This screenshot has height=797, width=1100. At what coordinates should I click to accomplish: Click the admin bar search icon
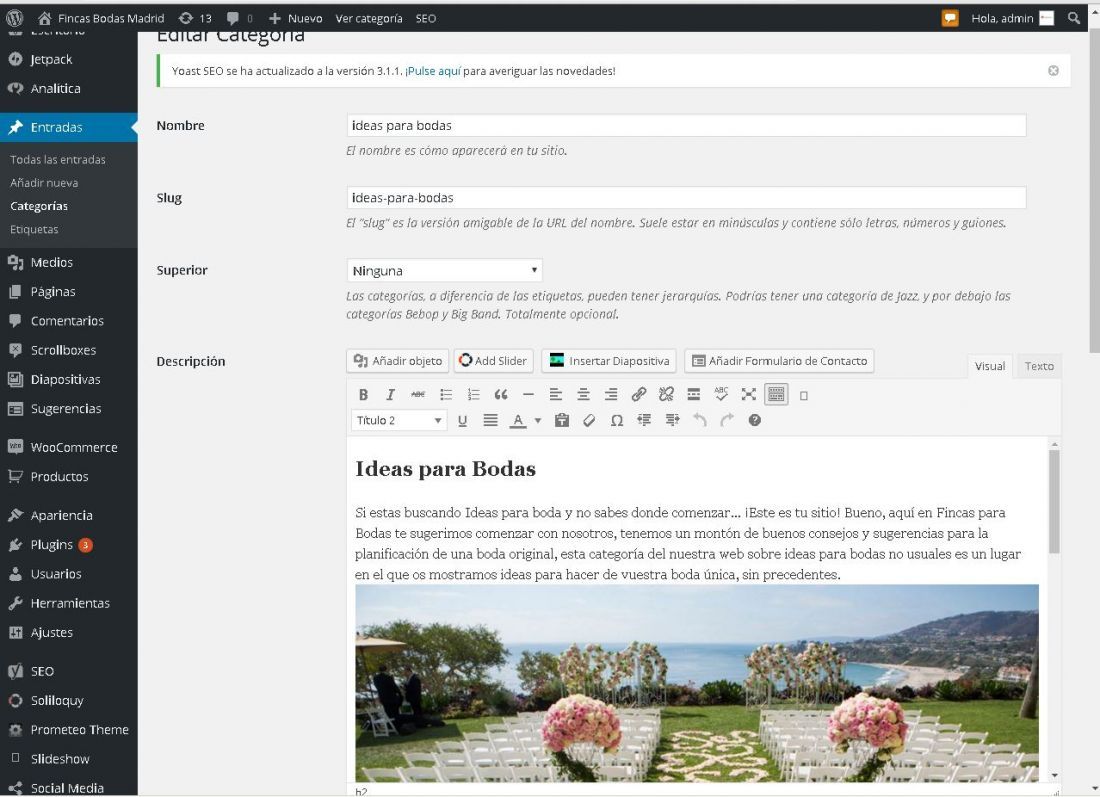pos(1073,18)
